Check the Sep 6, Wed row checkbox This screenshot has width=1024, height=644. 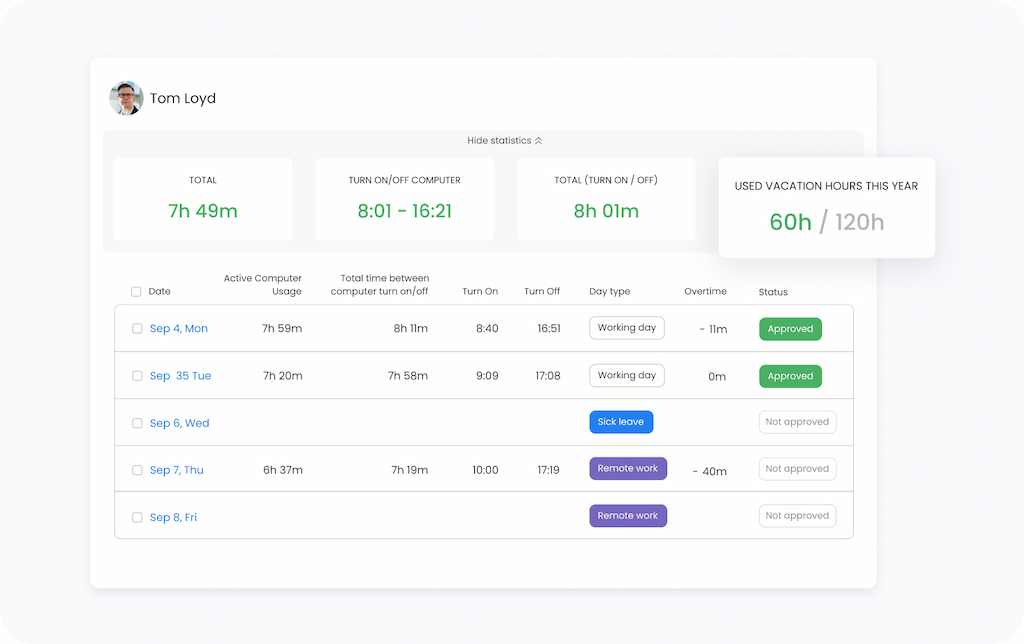pos(137,422)
